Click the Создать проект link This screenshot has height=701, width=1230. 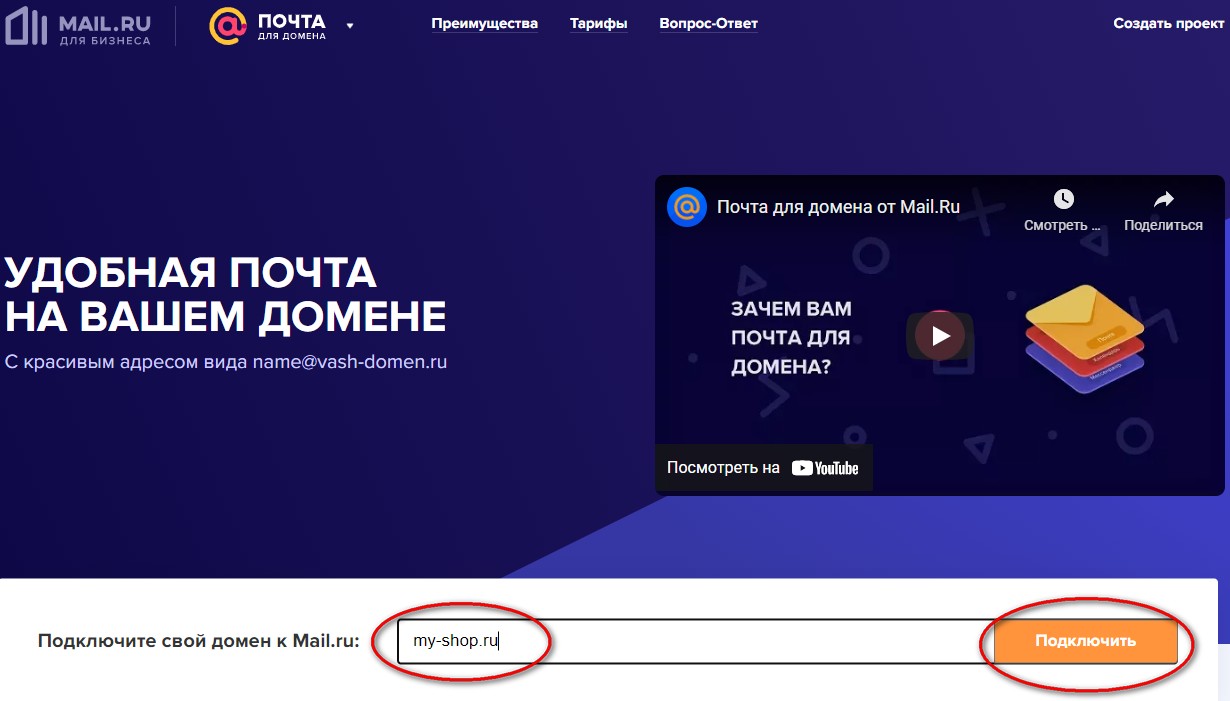(1169, 23)
